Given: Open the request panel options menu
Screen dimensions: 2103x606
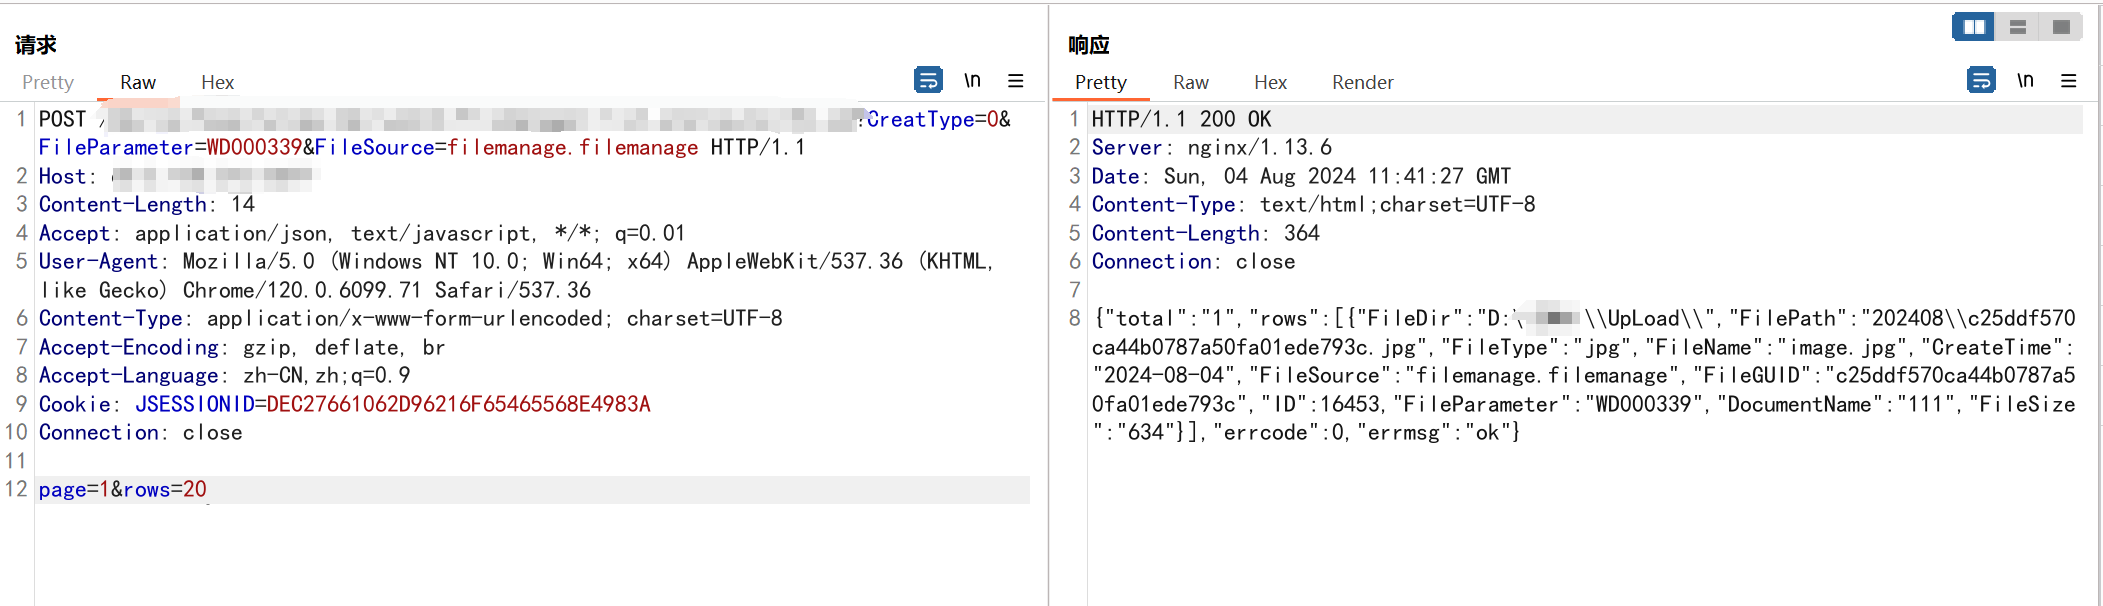Looking at the screenshot, I should (x=1016, y=80).
